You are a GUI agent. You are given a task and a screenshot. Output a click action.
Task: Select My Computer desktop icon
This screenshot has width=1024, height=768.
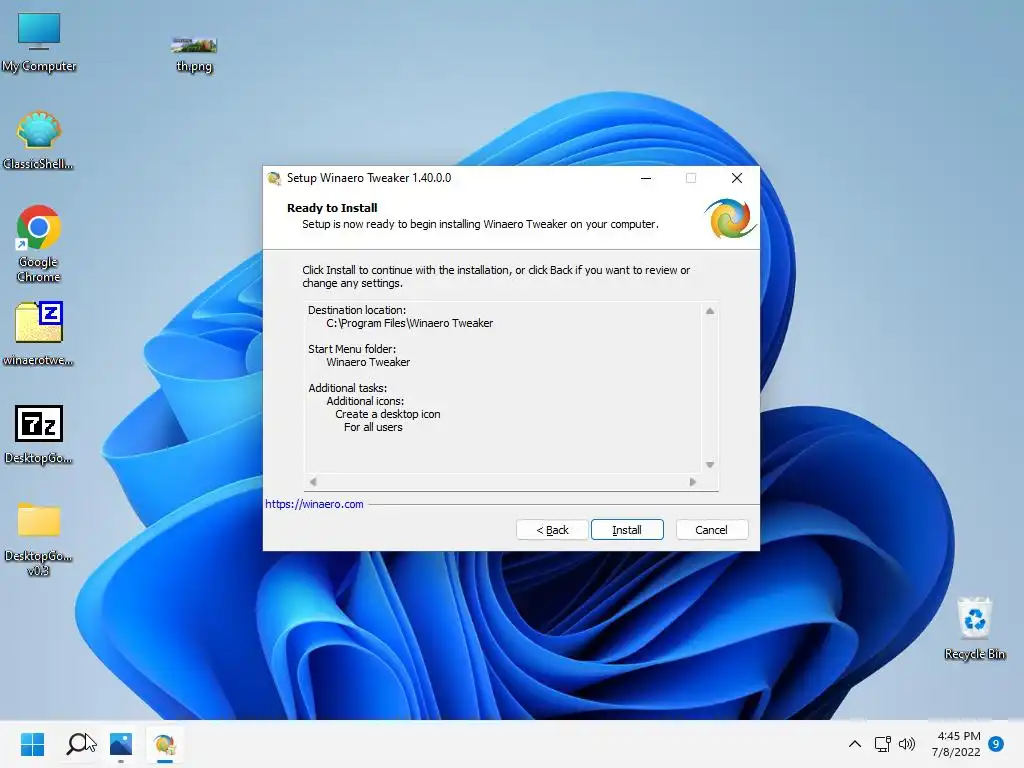pyautogui.click(x=39, y=42)
